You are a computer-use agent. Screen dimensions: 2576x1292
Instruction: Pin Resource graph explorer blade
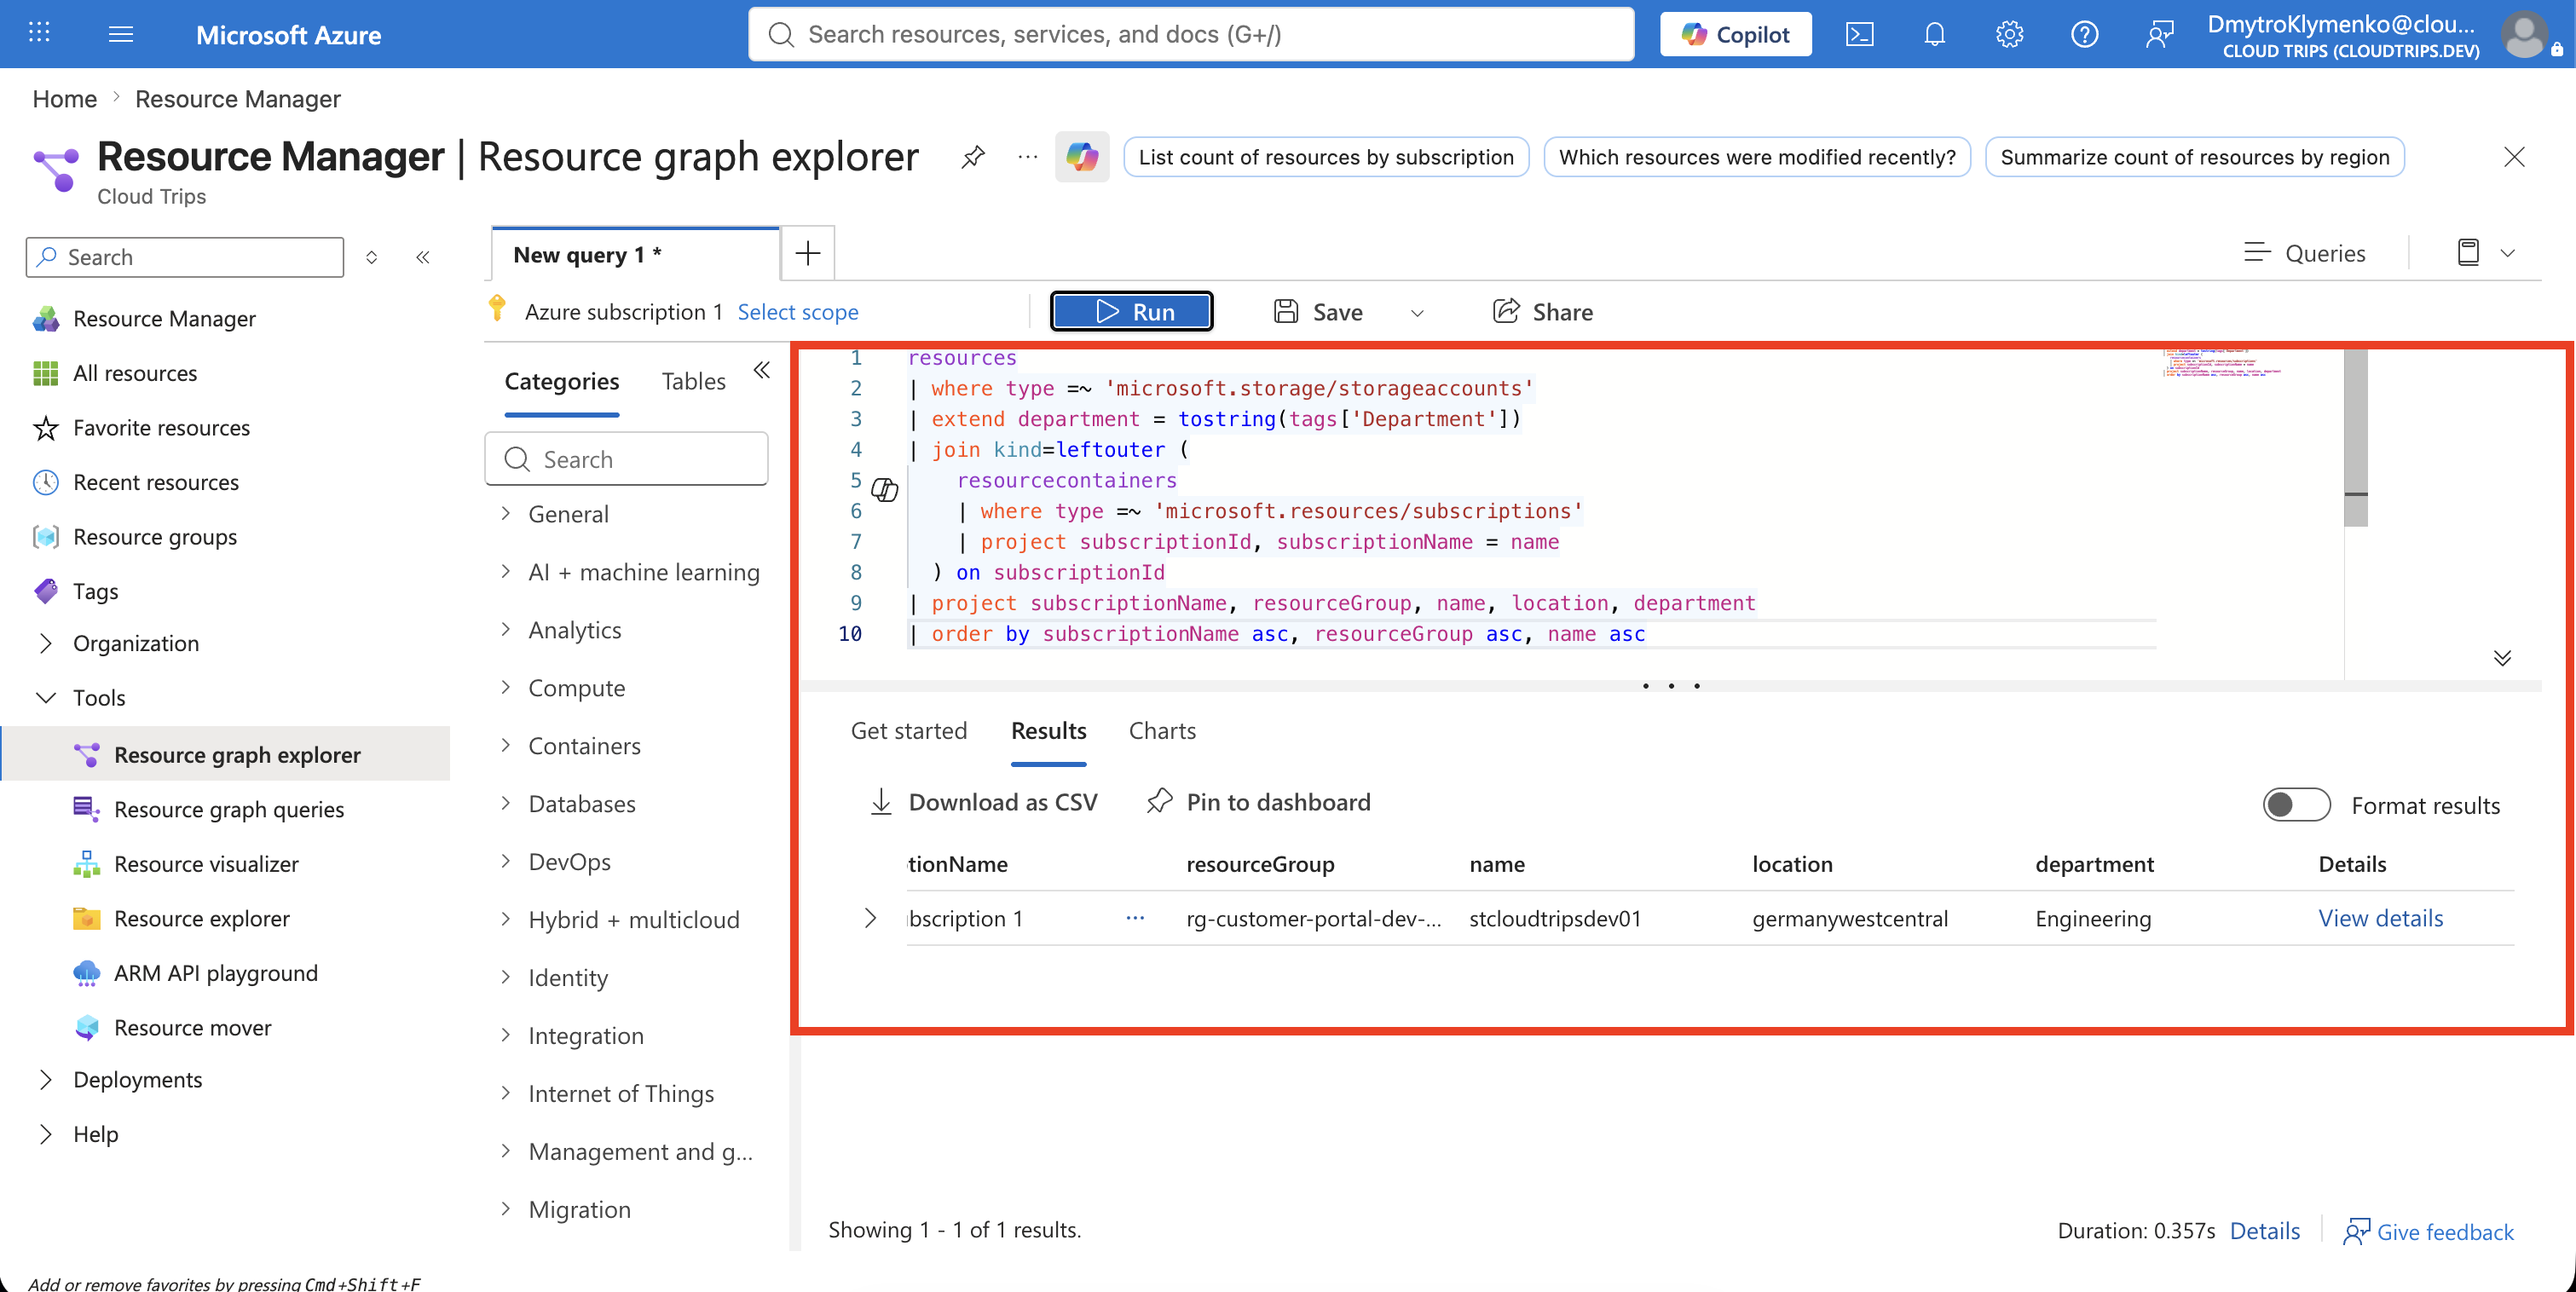tap(972, 157)
